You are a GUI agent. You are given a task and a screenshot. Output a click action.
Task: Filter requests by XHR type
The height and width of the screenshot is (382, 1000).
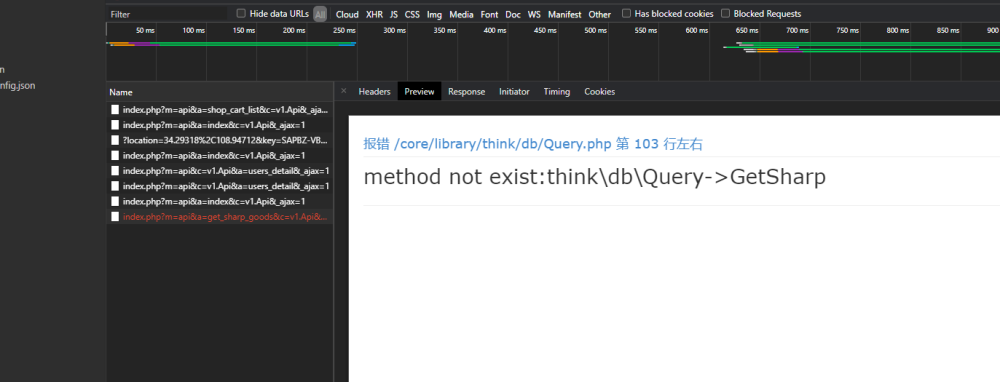(x=374, y=14)
